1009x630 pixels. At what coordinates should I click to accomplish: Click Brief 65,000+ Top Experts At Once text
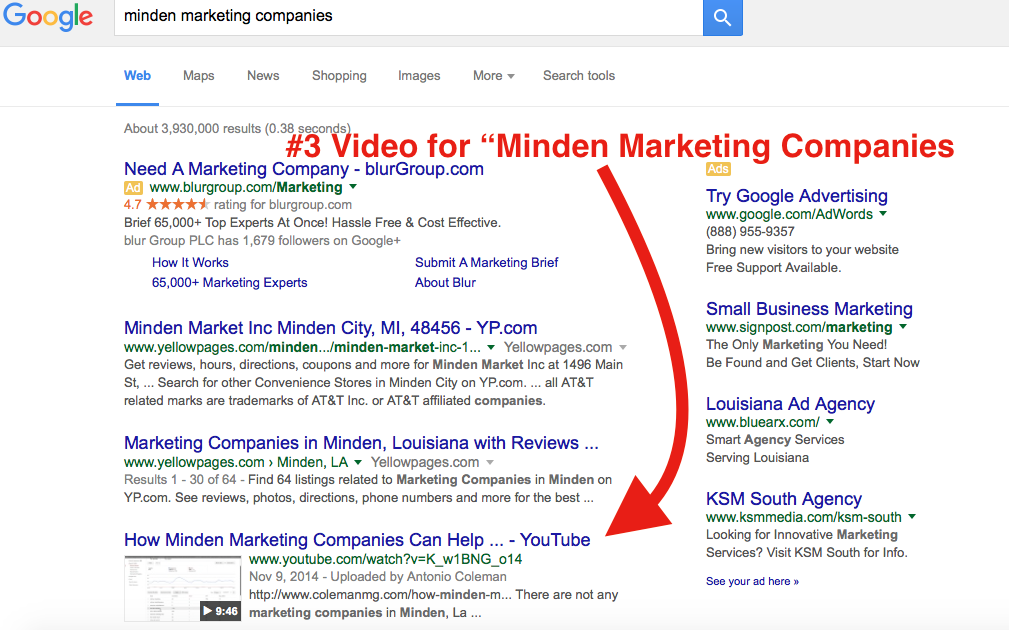coord(312,223)
